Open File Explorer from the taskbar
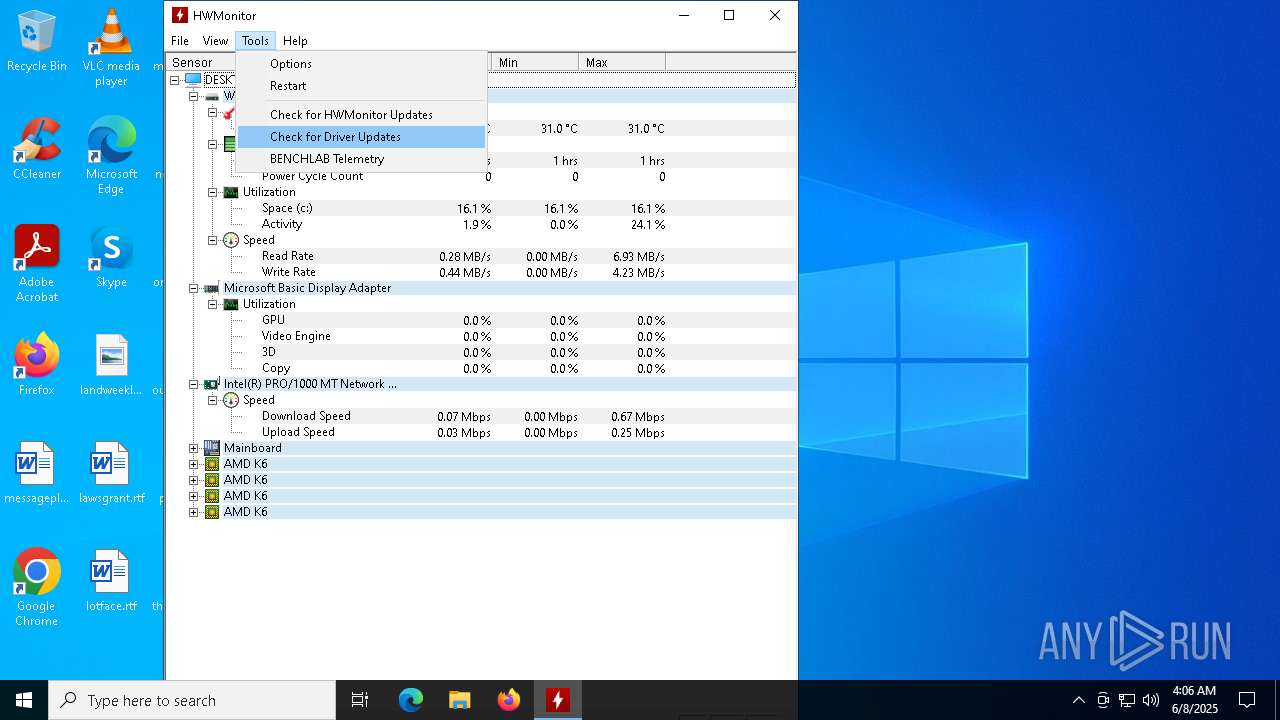This screenshot has width=1280, height=720. coord(460,700)
